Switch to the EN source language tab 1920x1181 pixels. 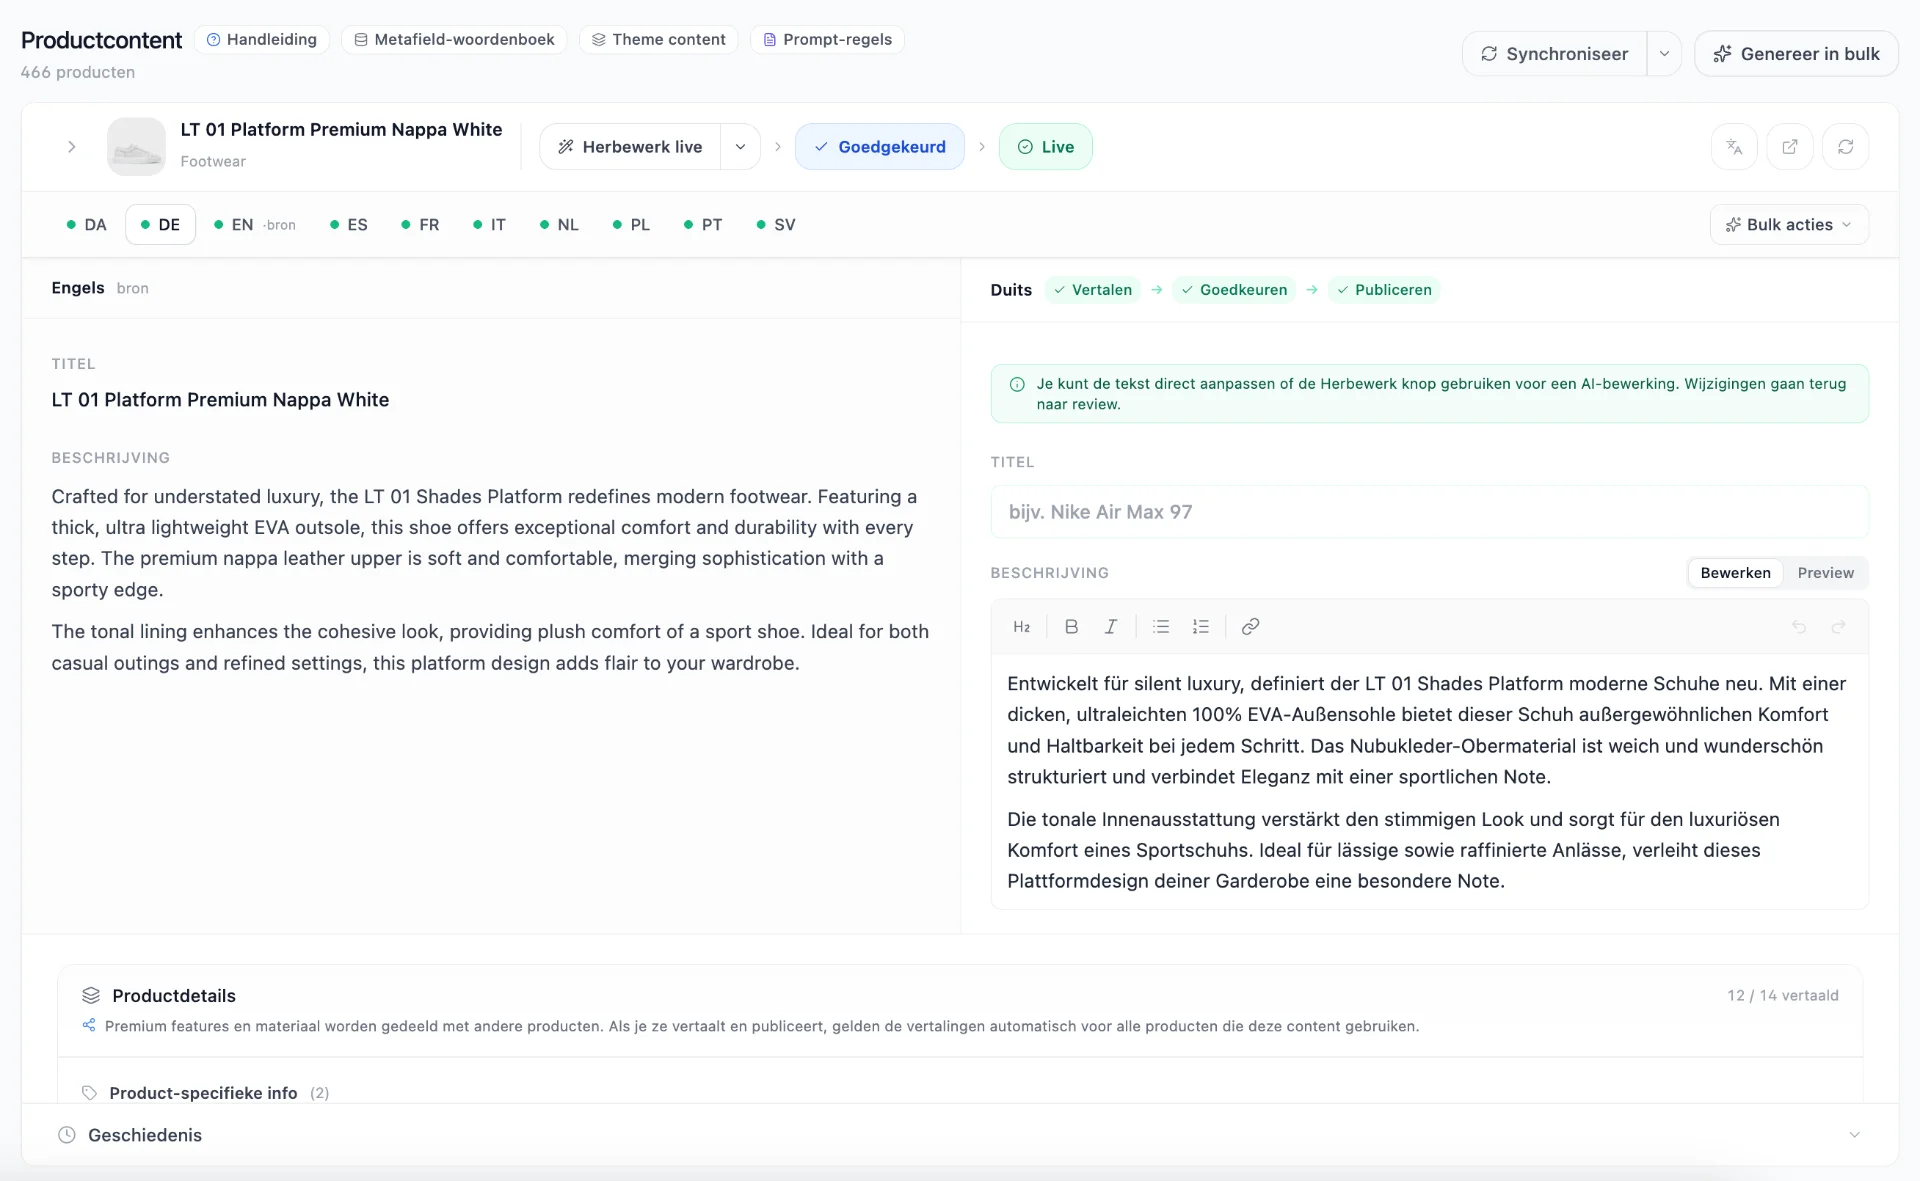click(255, 225)
